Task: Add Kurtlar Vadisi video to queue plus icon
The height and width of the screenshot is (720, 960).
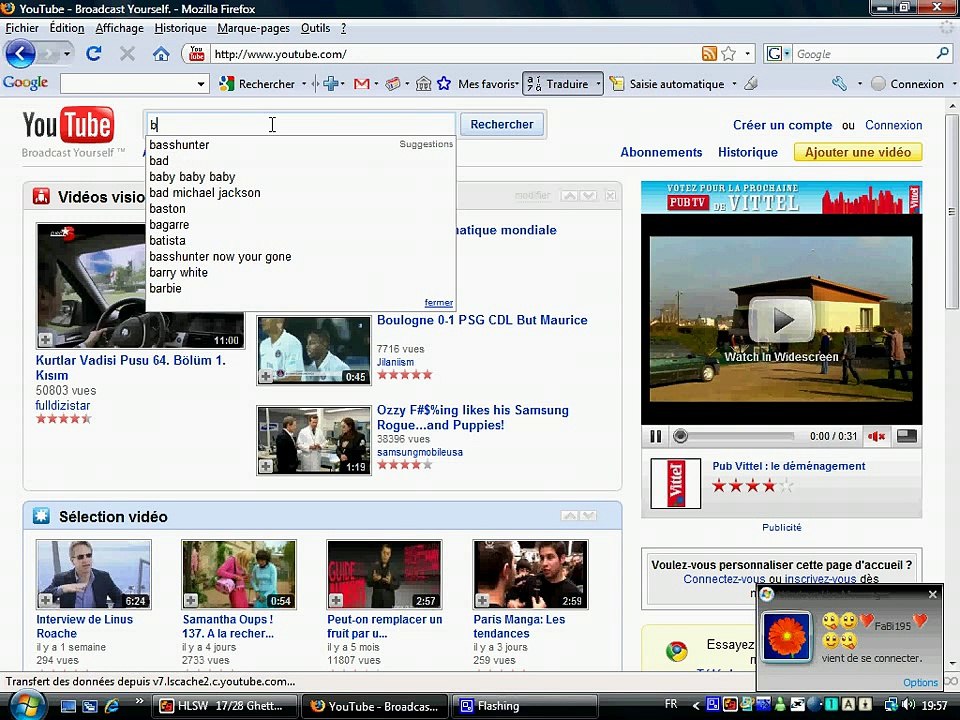Action: click(x=45, y=339)
